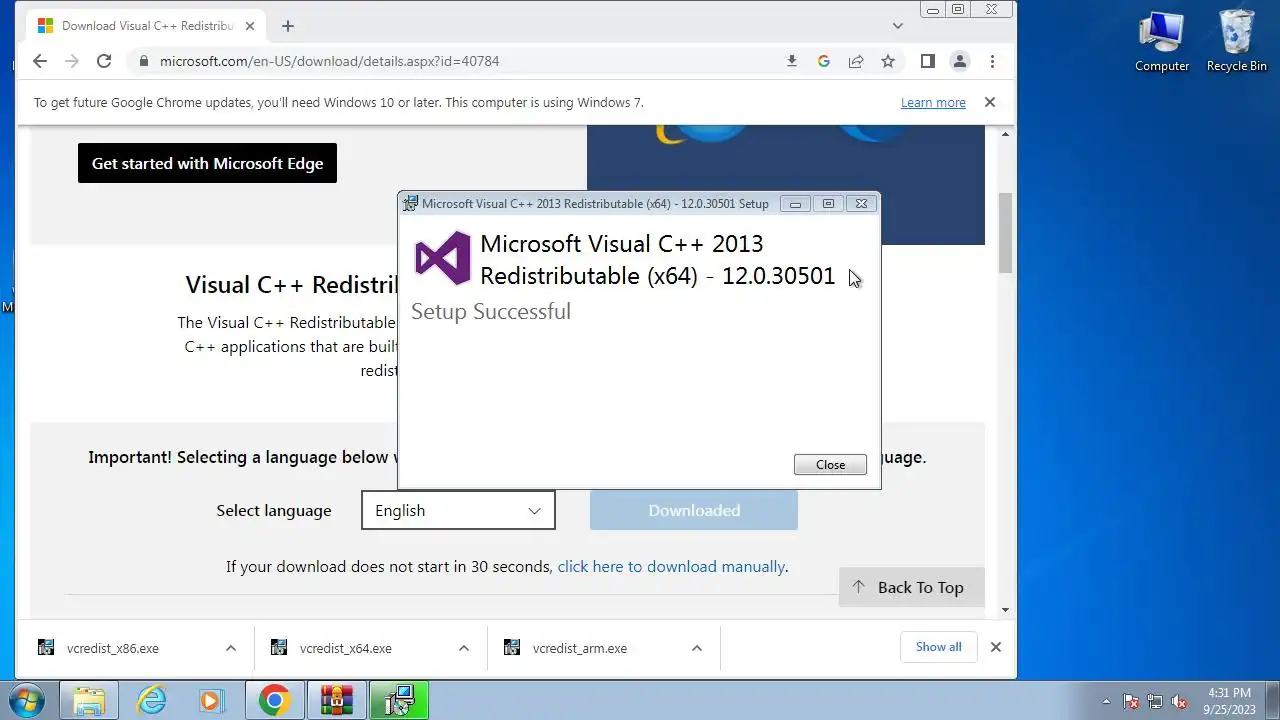Viewport: 1280px width, 720px height.
Task: Open the Chrome side panel
Action: coord(928,61)
